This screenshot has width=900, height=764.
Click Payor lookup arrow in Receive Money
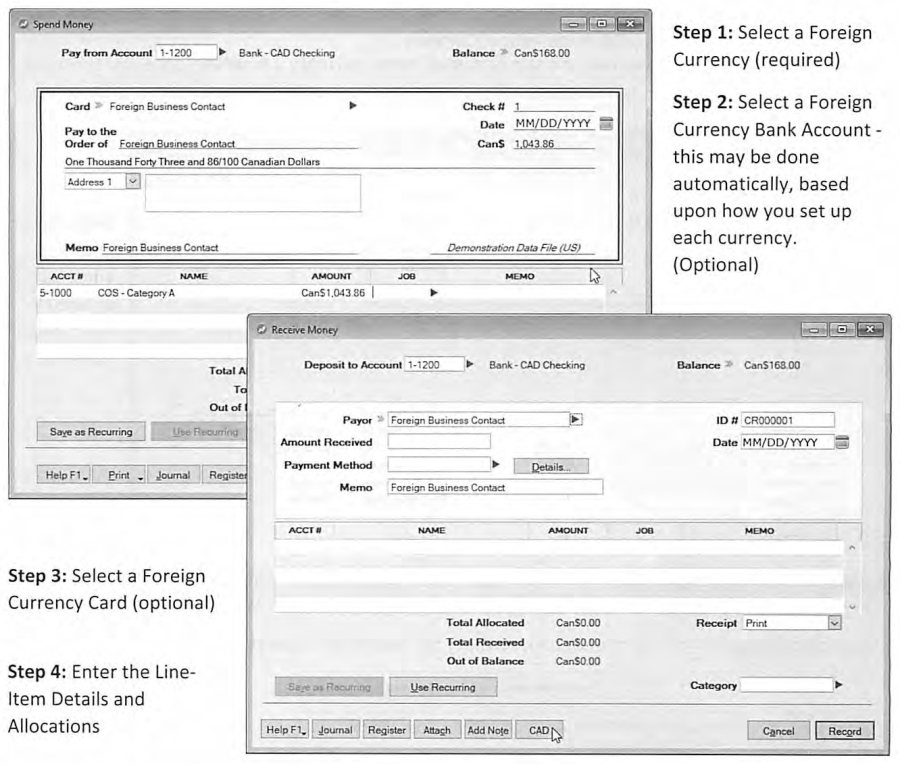(x=576, y=420)
